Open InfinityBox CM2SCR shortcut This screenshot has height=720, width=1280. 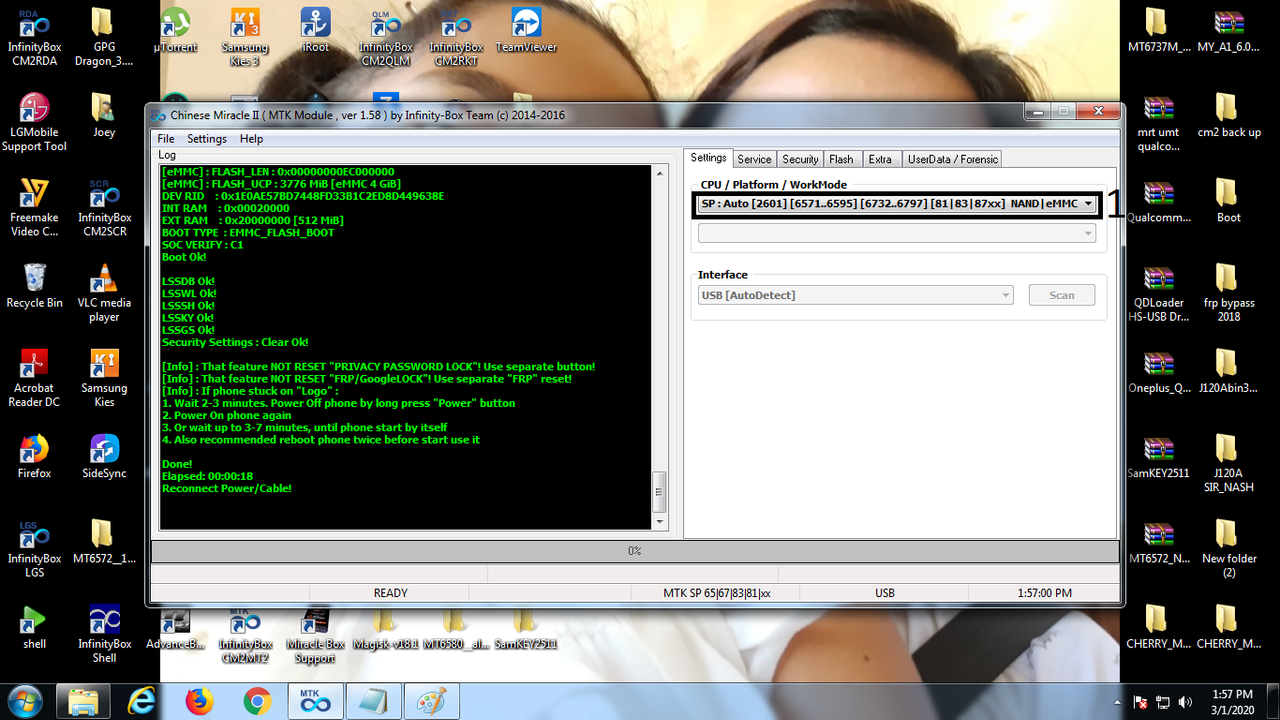pyautogui.click(x=104, y=207)
